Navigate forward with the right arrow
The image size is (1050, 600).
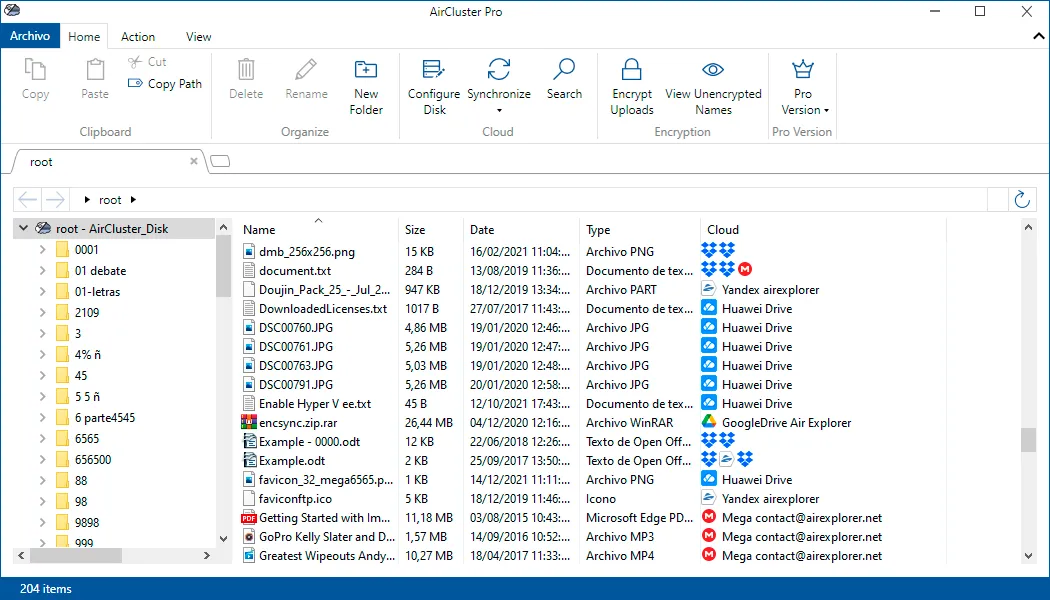(x=55, y=200)
